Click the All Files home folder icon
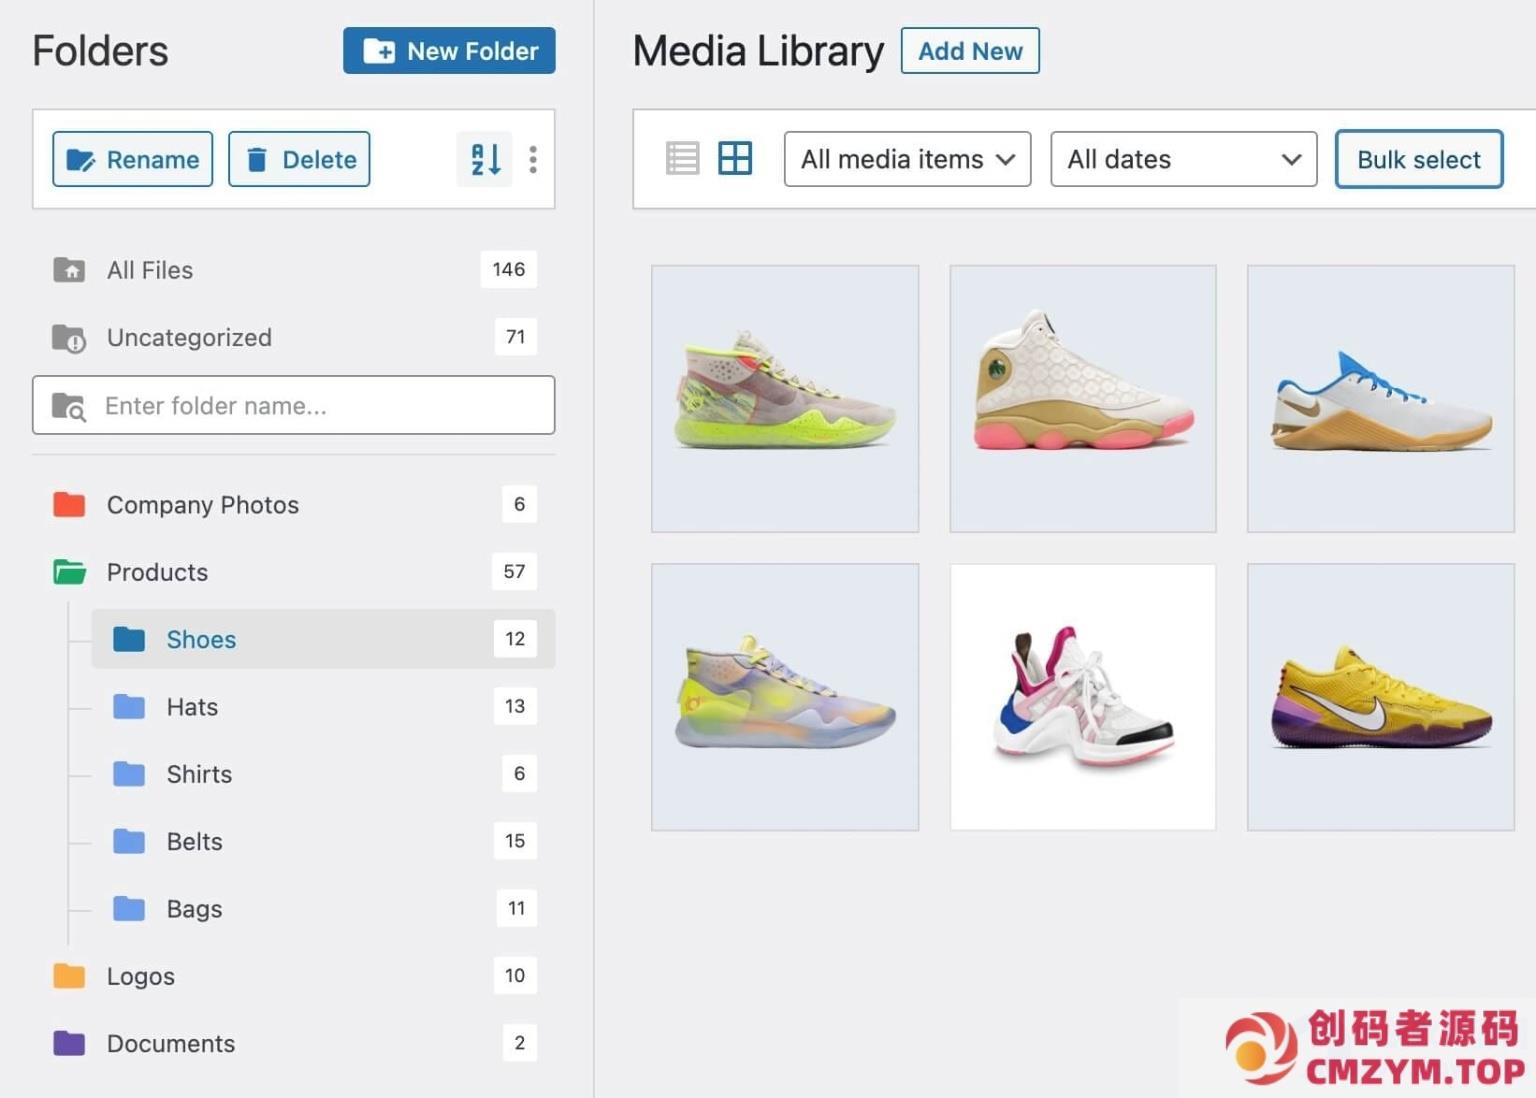1536x1098 pixels. point(69,270)
